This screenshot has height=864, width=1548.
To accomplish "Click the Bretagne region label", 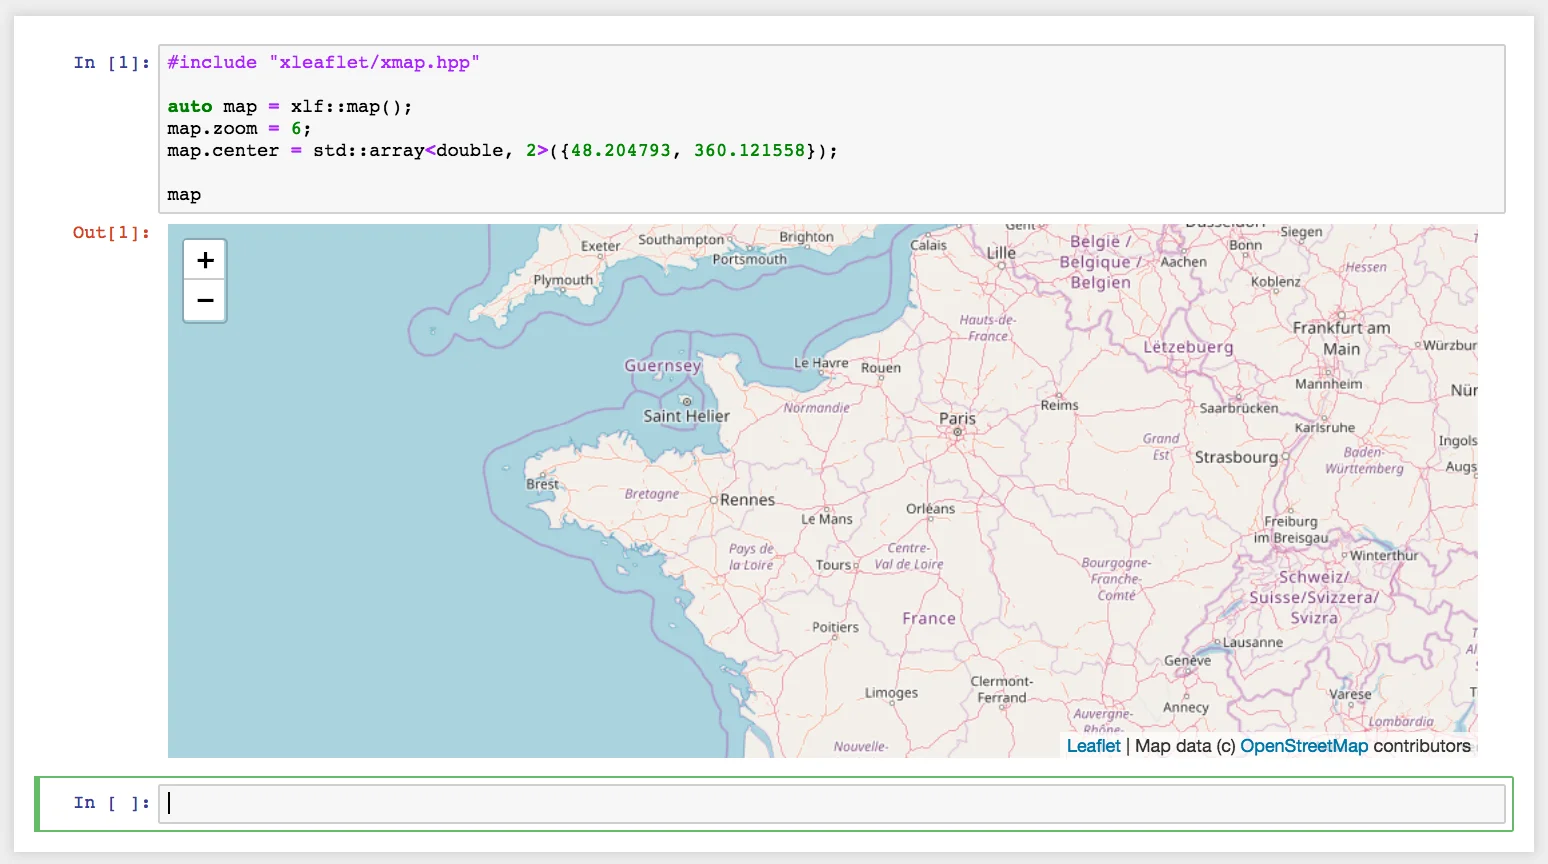I will click(652, 494).
